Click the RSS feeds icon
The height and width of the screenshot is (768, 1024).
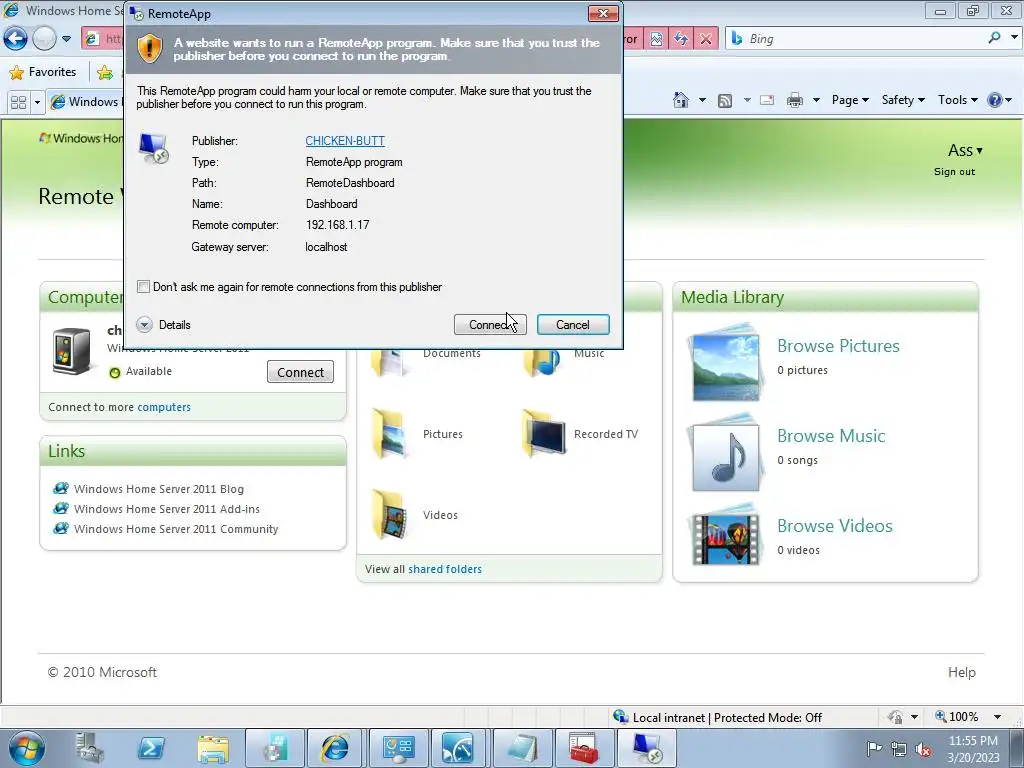[x=725, y=100]
